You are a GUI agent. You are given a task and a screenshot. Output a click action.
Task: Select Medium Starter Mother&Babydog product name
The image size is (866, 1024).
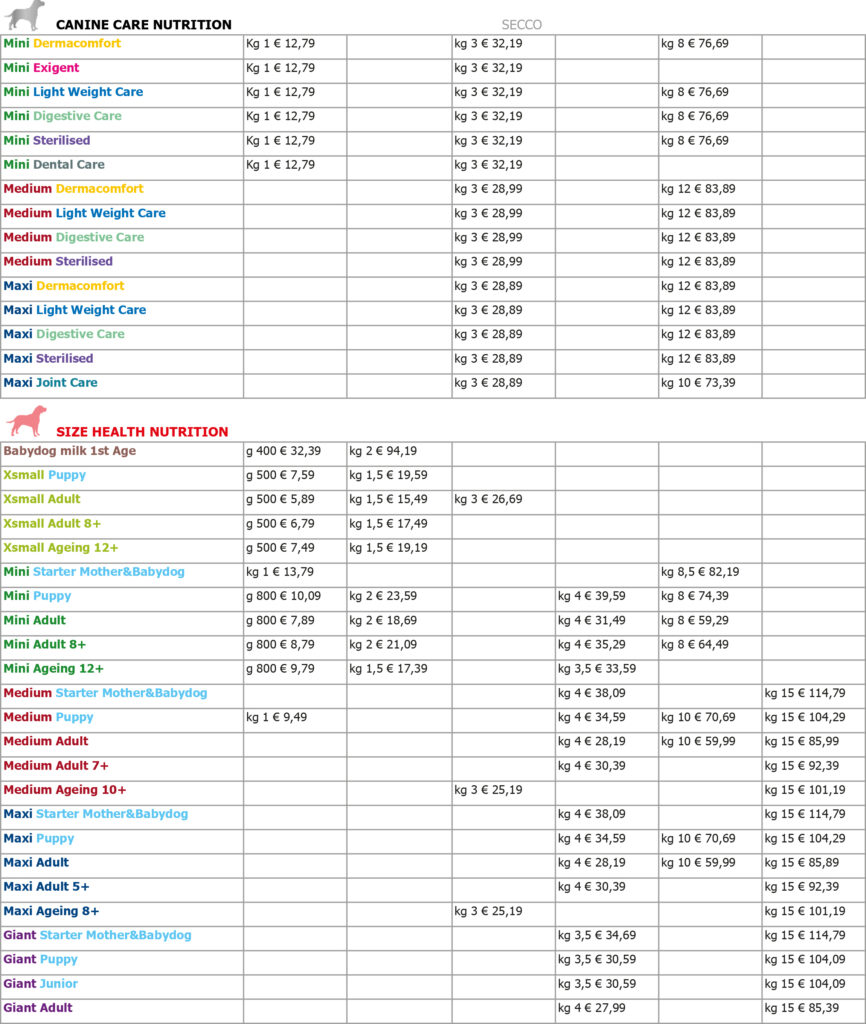click(x=105, y=692)
